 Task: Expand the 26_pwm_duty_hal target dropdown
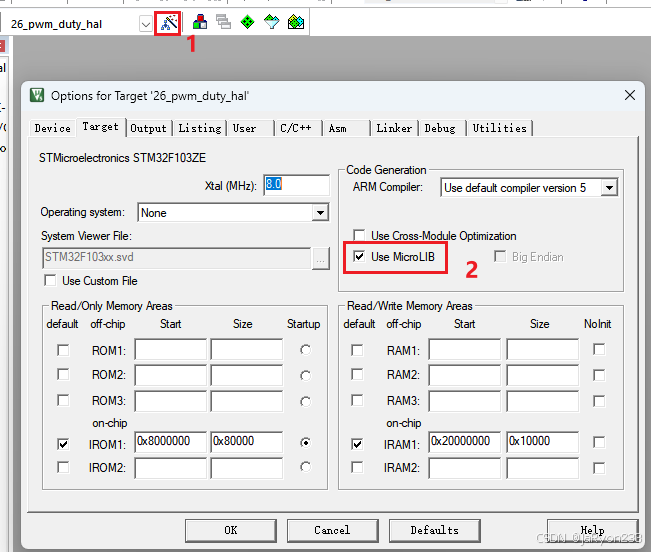[145, 24]
